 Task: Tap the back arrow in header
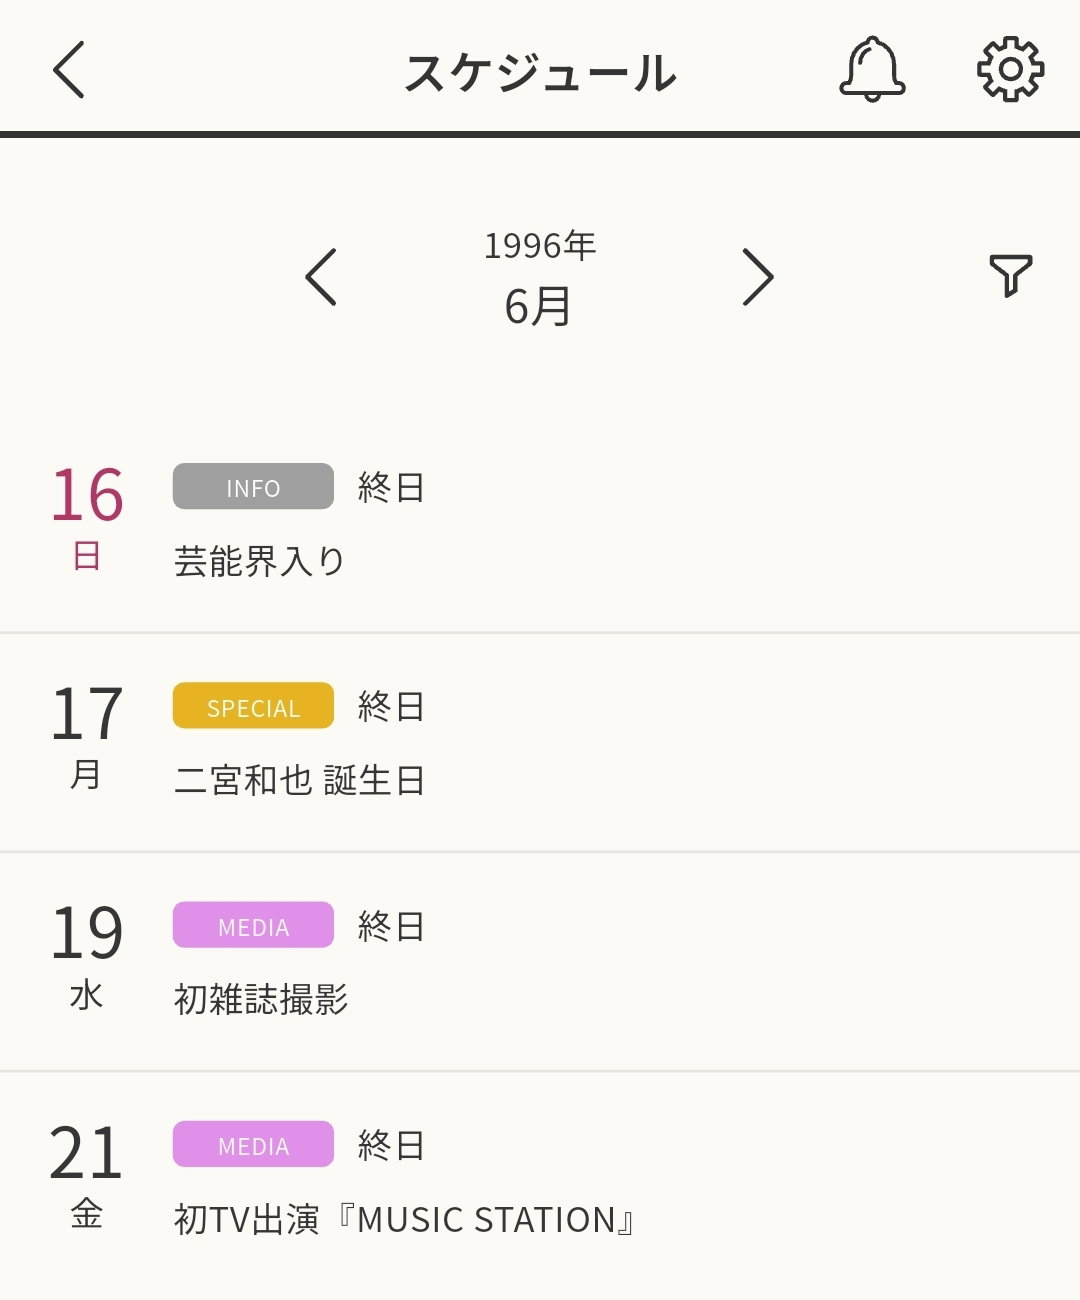point(69,70)
